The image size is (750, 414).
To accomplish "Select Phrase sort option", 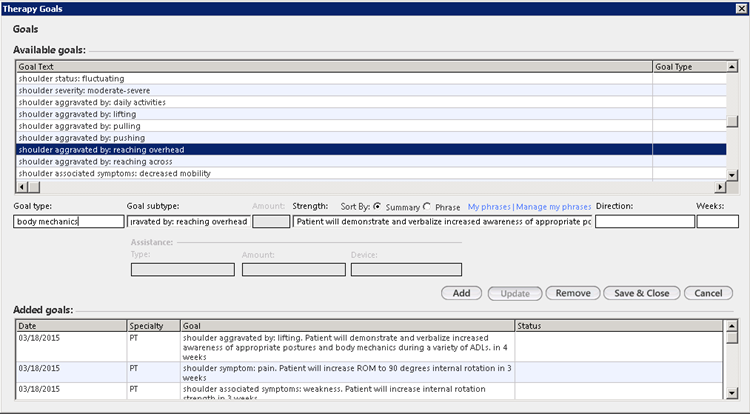I will (427, 207).
